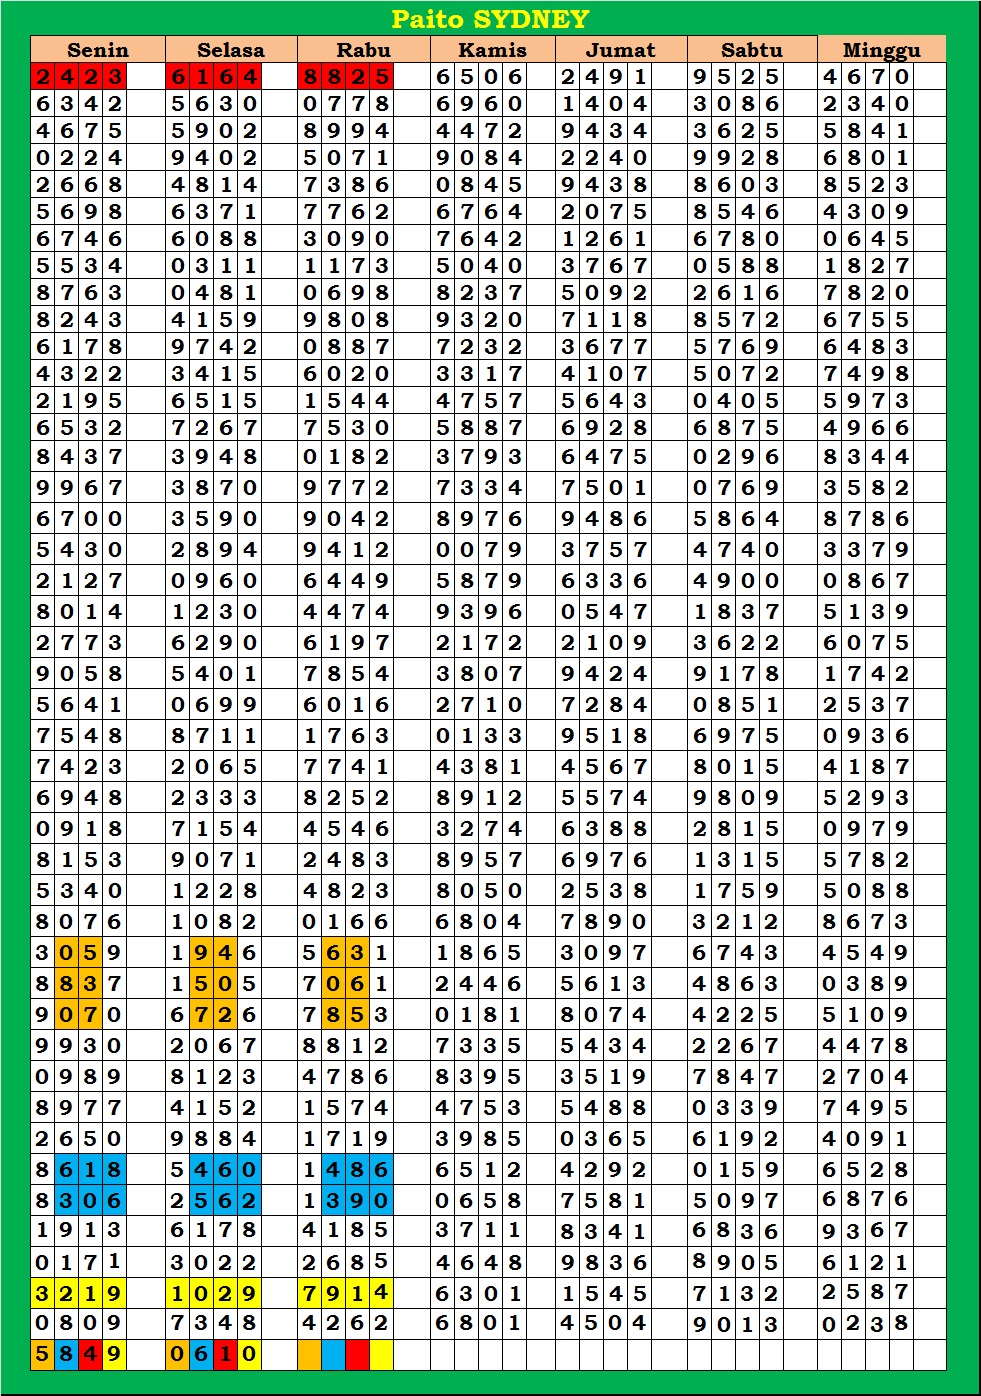The image size is (981, 1396).
Task: Click the empty yellow swatch under Rabu
Action: tap(381, 1355)
